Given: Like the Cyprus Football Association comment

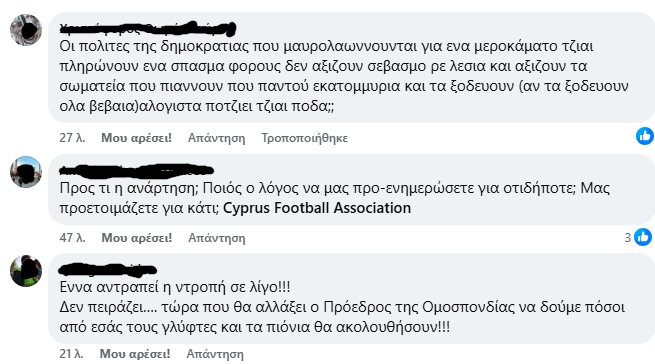Looking at the screenshot, I should 137,238.
